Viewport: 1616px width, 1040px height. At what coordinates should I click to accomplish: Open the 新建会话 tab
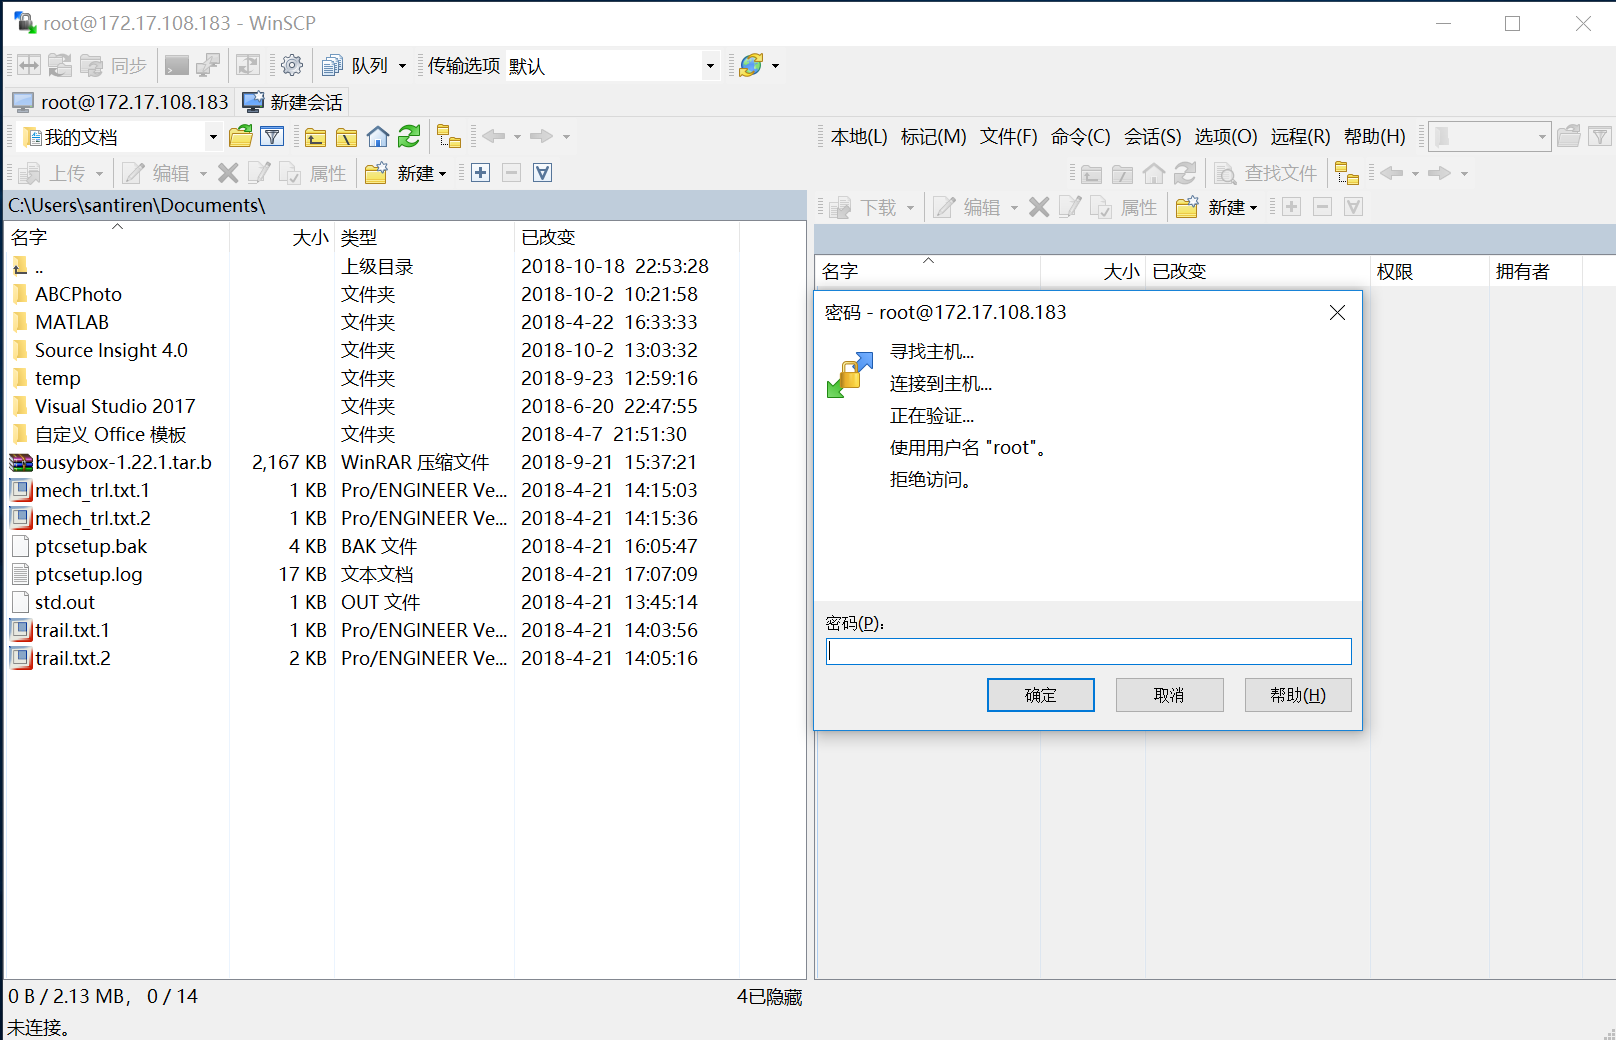click(x=293, y=102)
